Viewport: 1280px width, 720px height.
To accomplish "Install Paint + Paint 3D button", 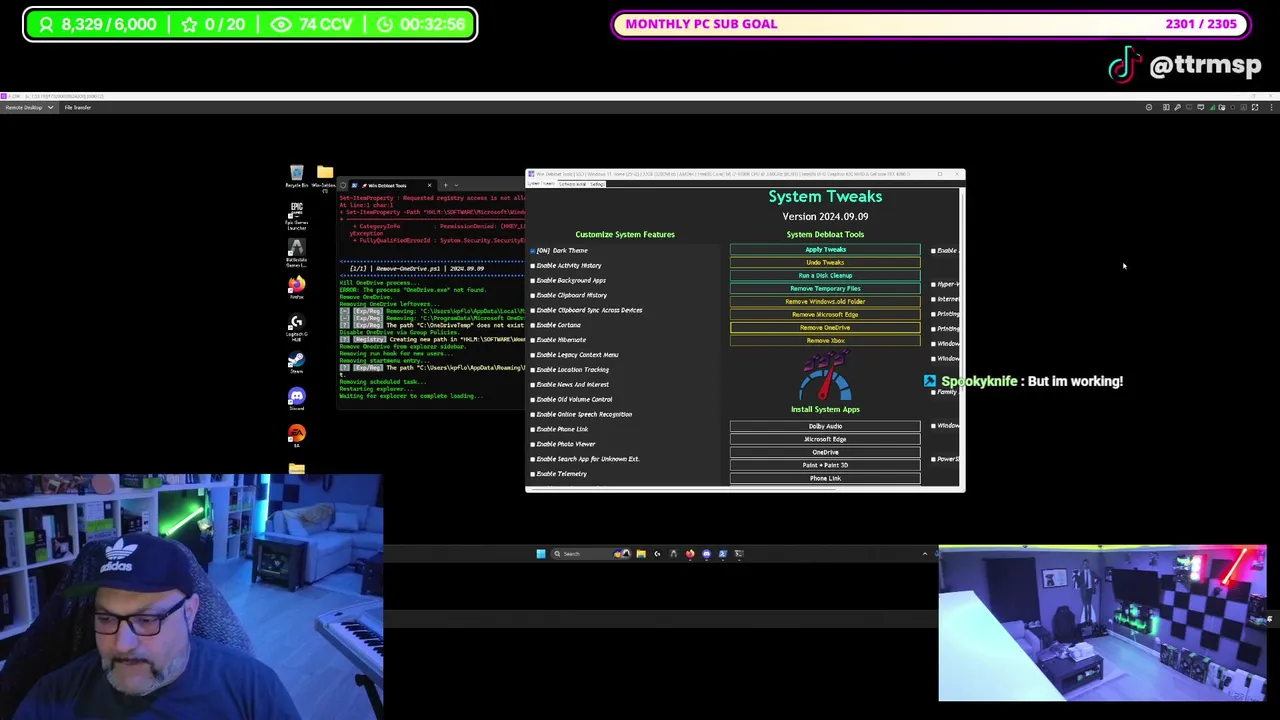I will (825, 466).
